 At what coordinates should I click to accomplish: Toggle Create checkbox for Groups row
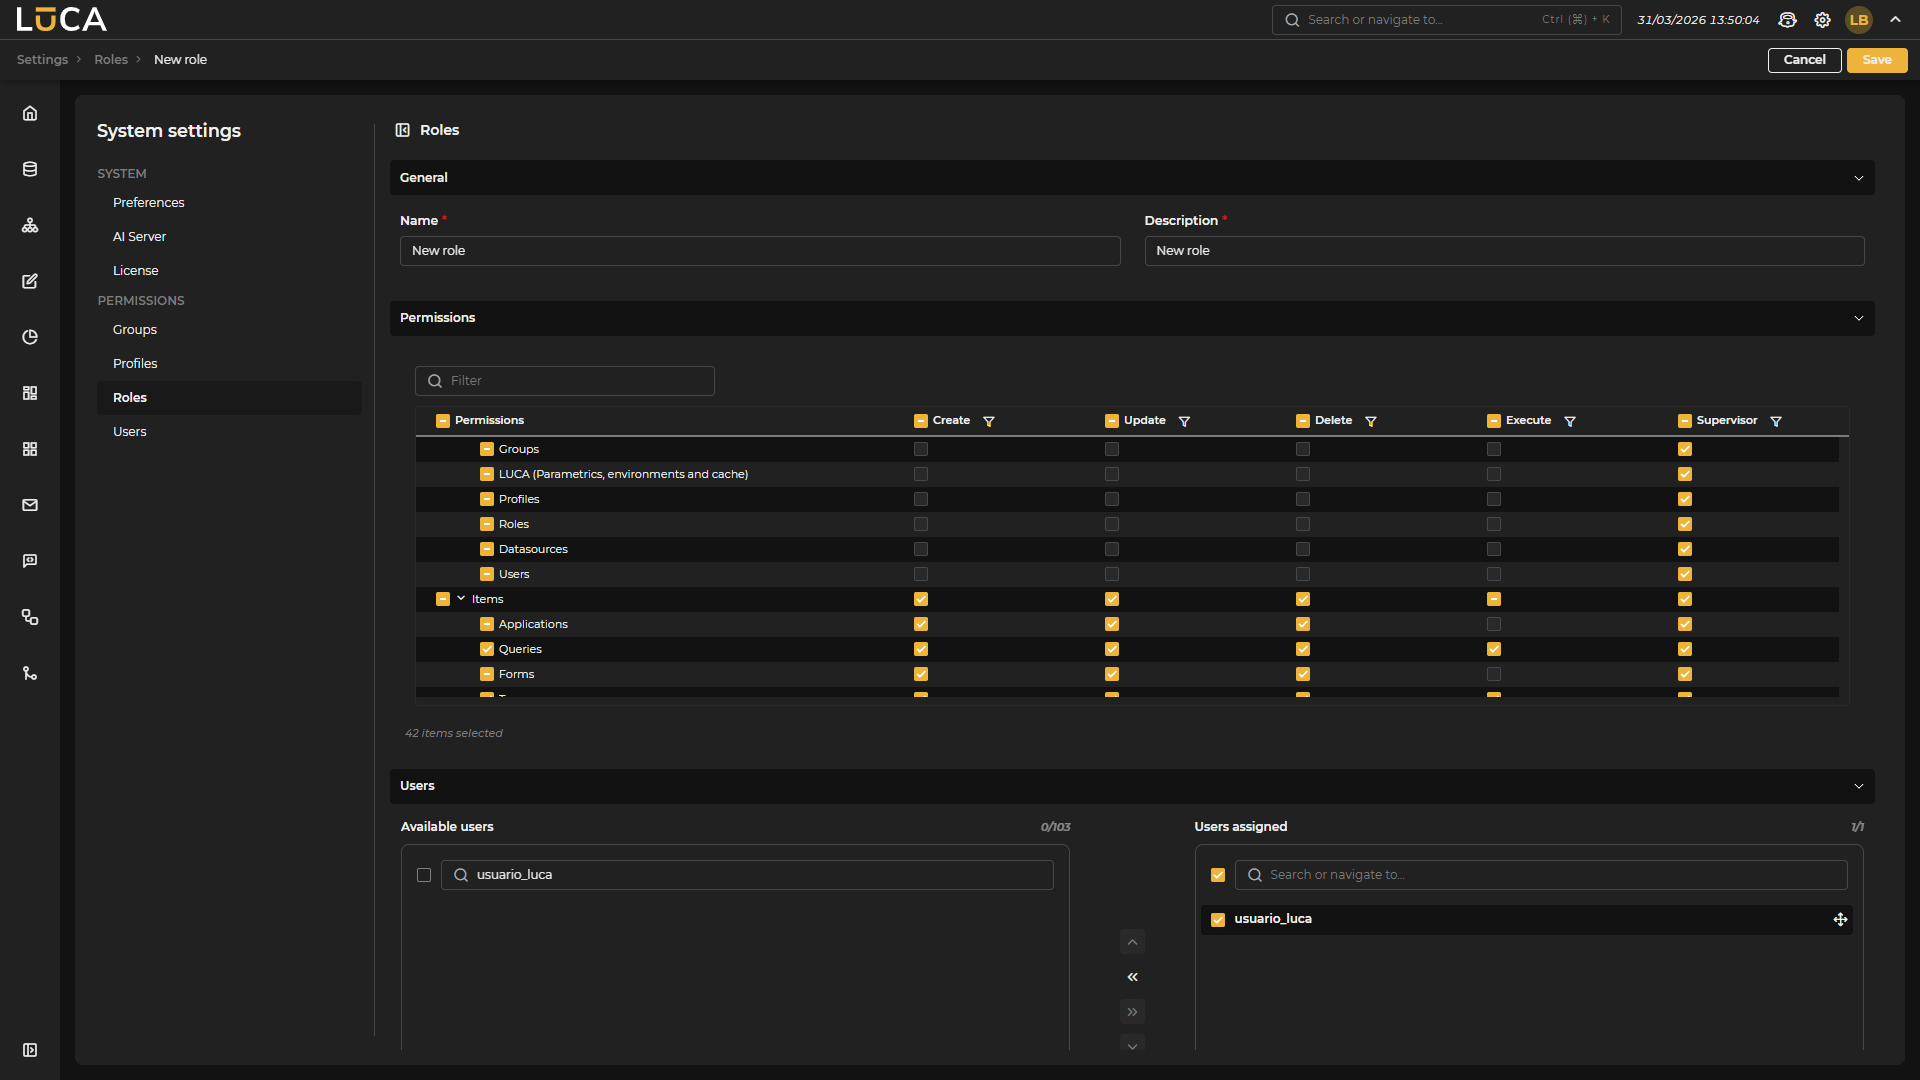point(921,449)
